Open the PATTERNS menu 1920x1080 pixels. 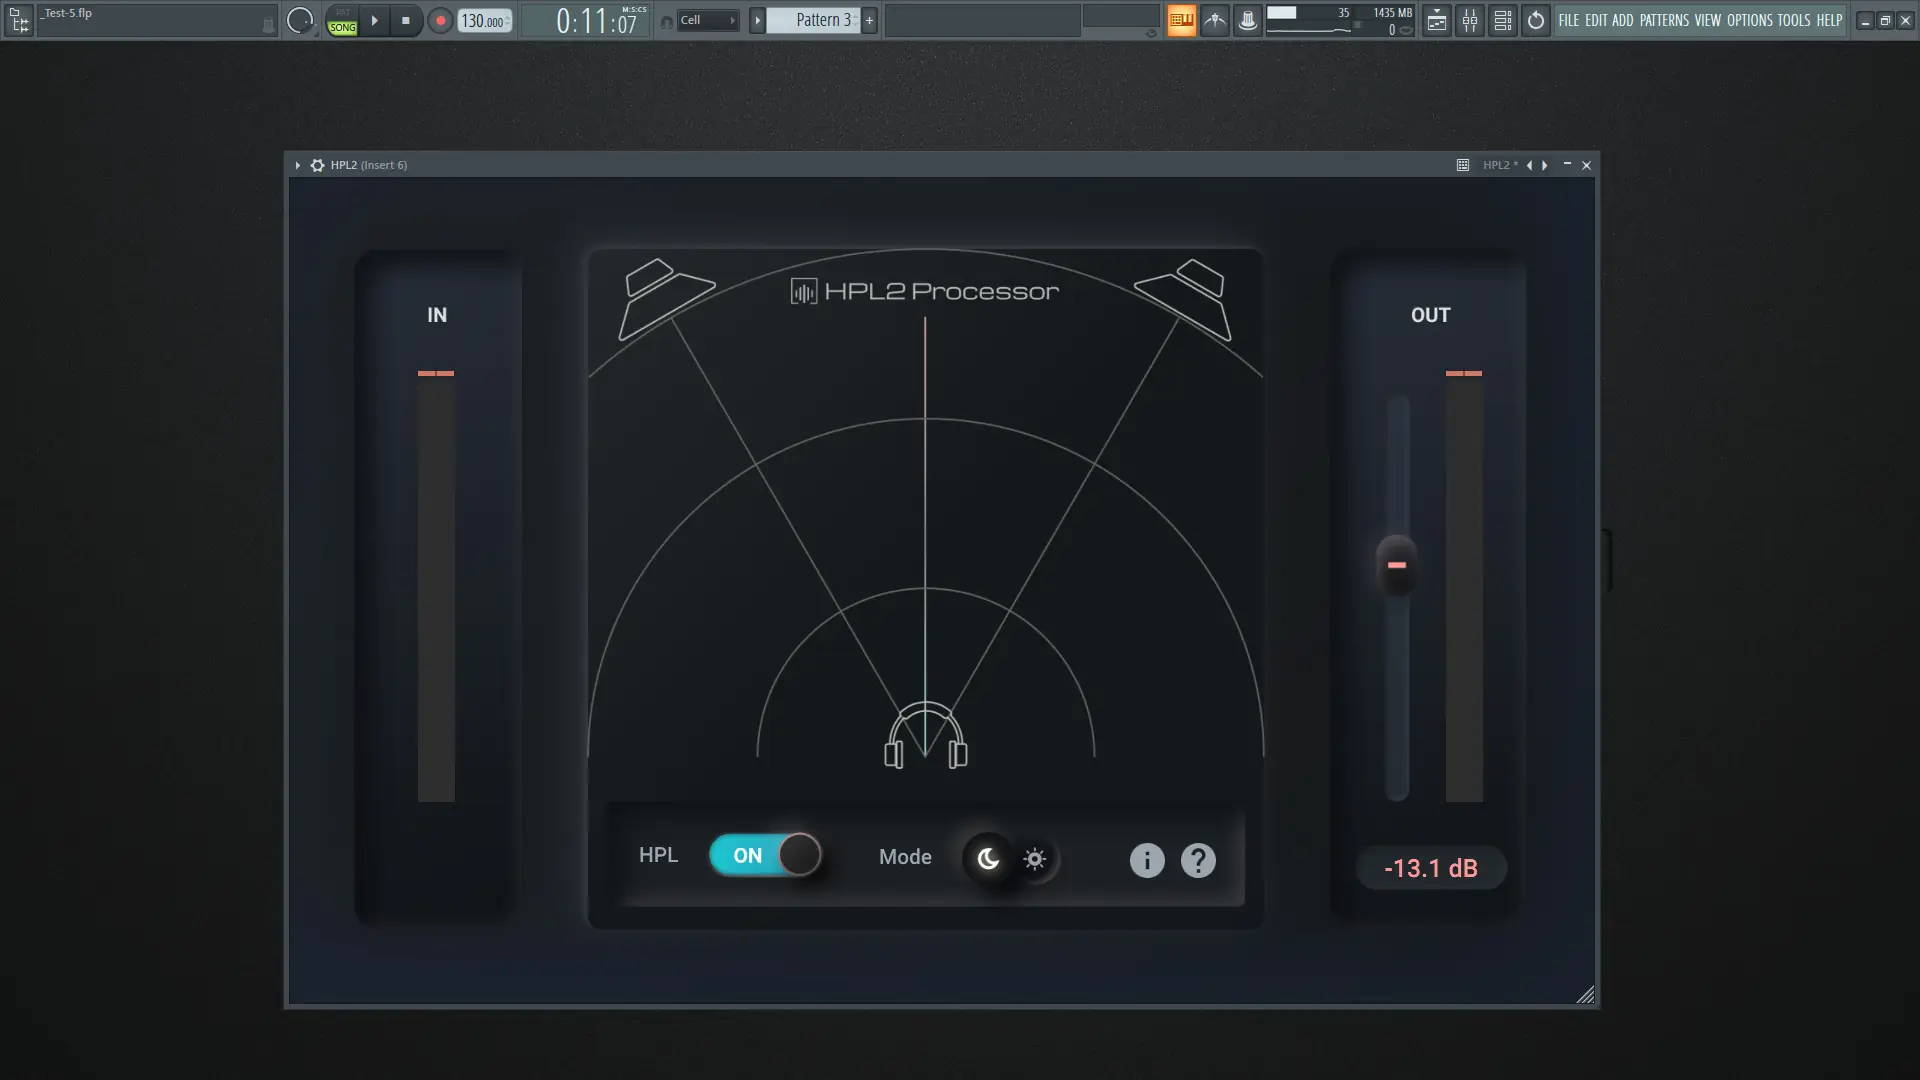(1664, 20)
